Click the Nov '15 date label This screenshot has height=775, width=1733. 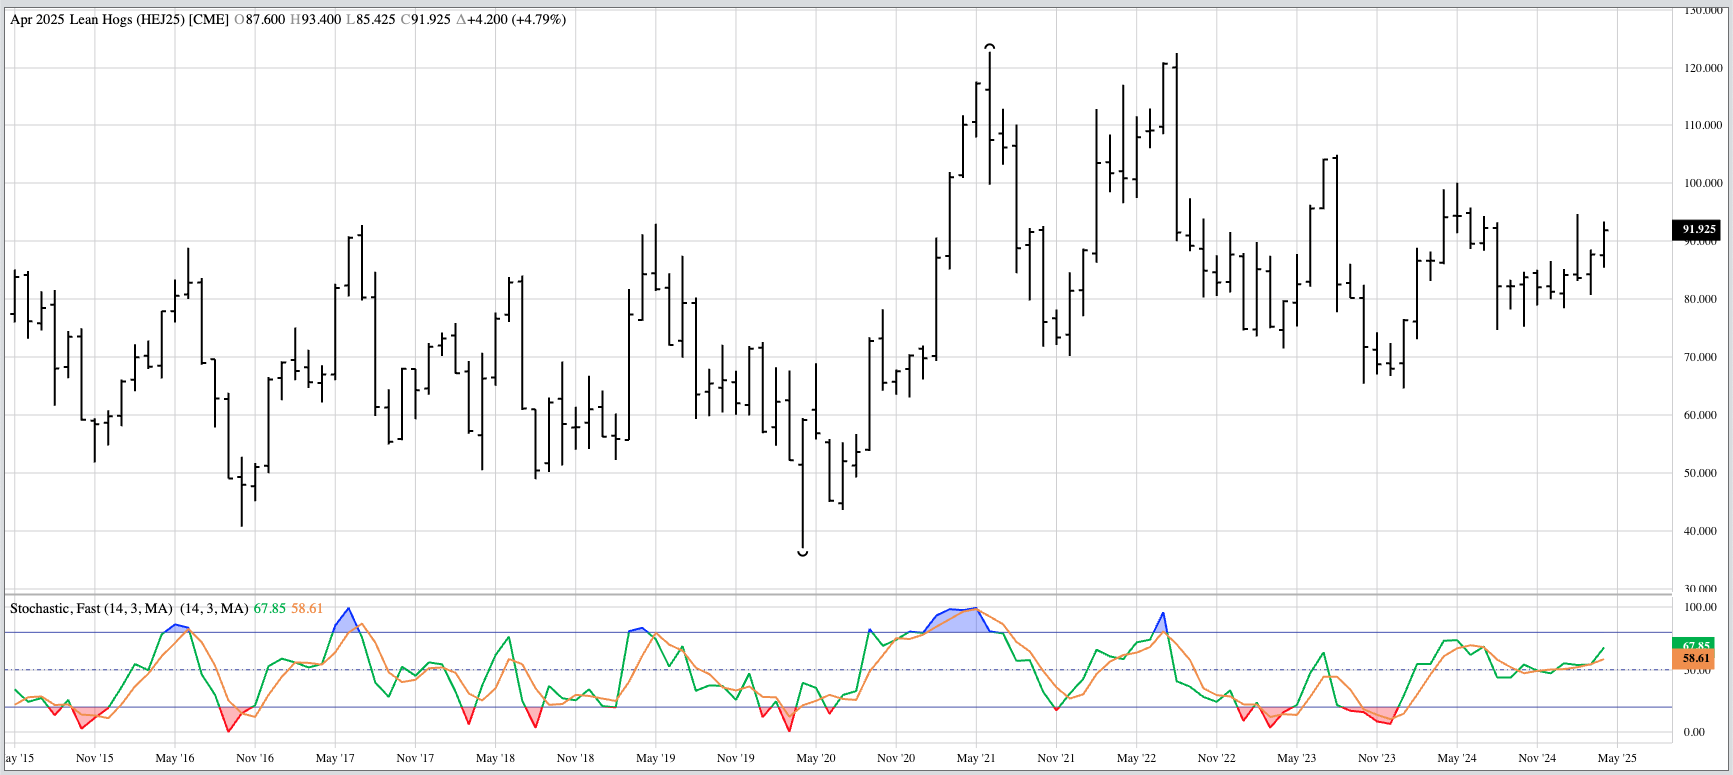coord(94,758)
